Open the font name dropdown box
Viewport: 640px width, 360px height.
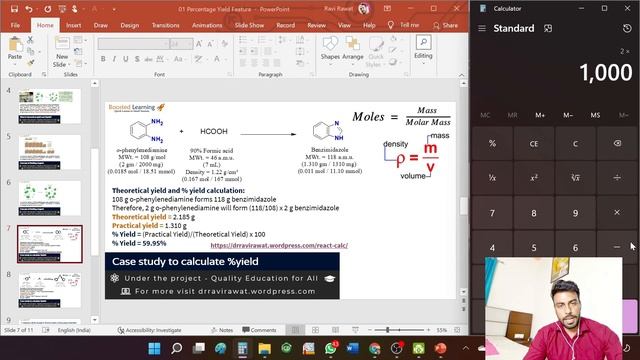[x=133, y=44]
